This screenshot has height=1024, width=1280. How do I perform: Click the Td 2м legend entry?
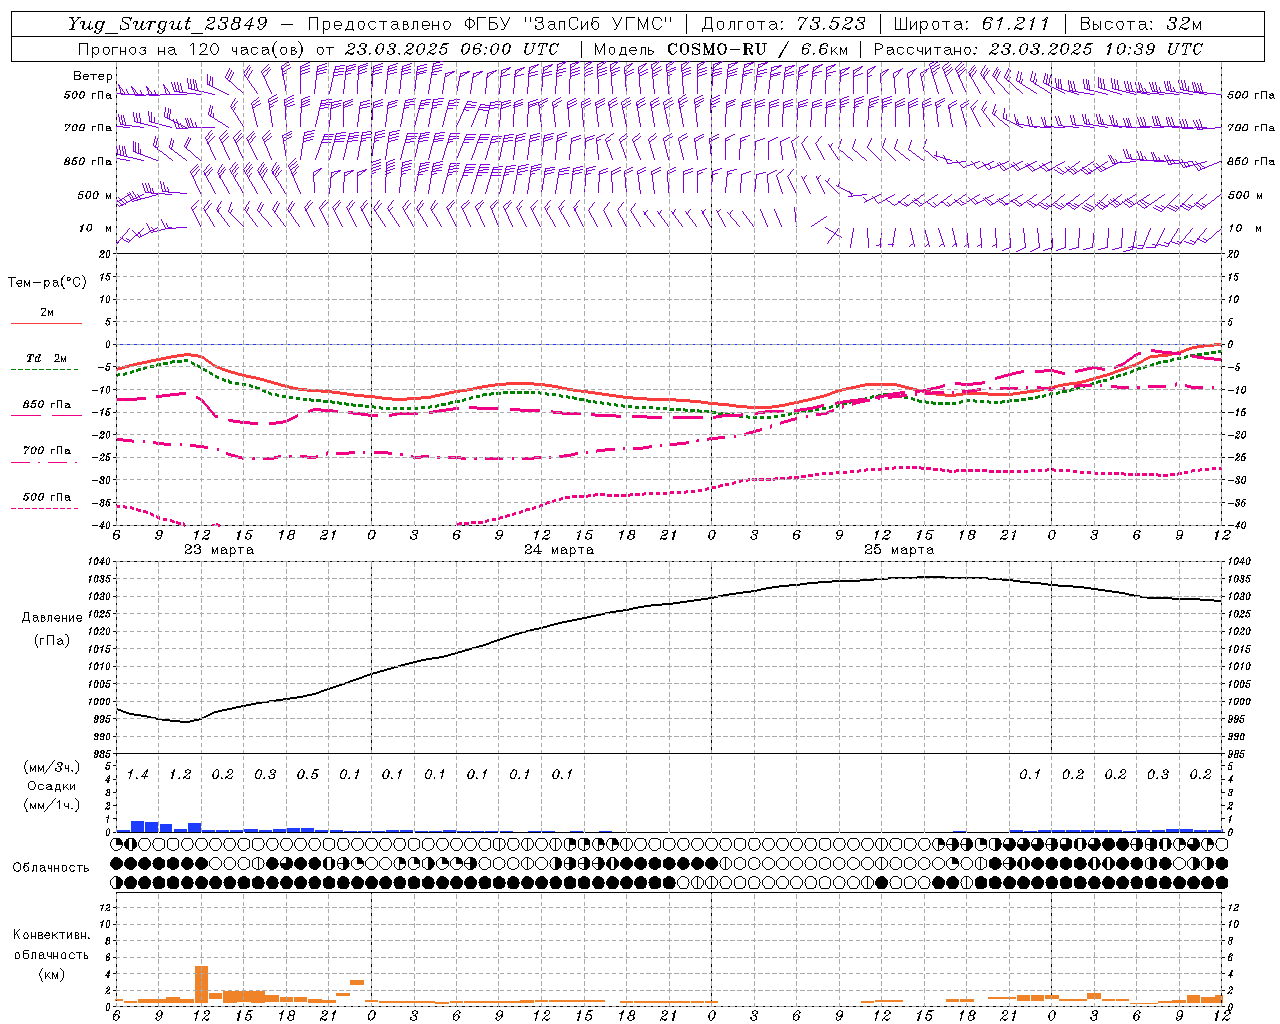46,358
